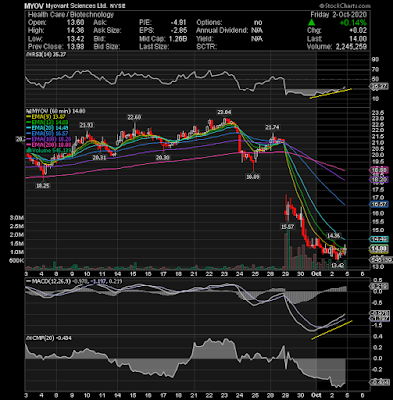Select the Health Care / Biotechnology sector text
This screenshot has width=393, height=400.
pyautogui.click(x=71, y=15)
